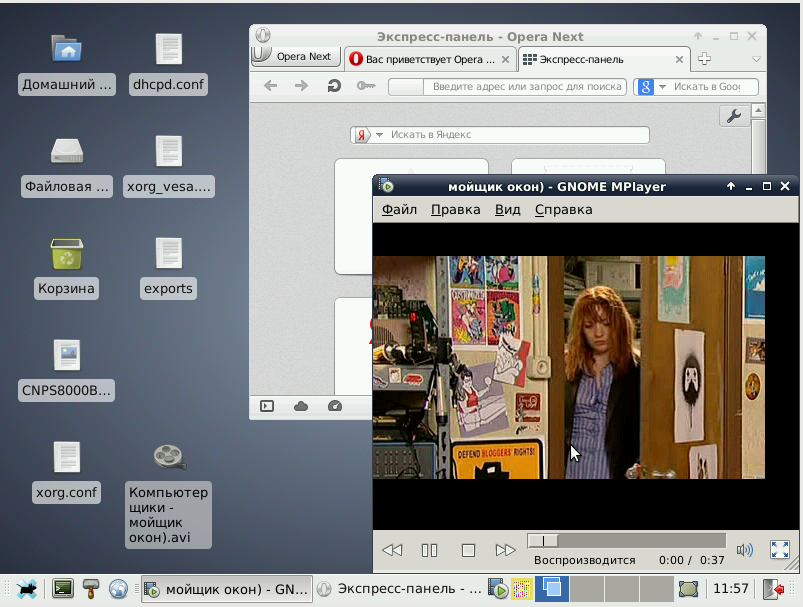Pause the video playback
This screenshot has height=607, width=803.
429,550
